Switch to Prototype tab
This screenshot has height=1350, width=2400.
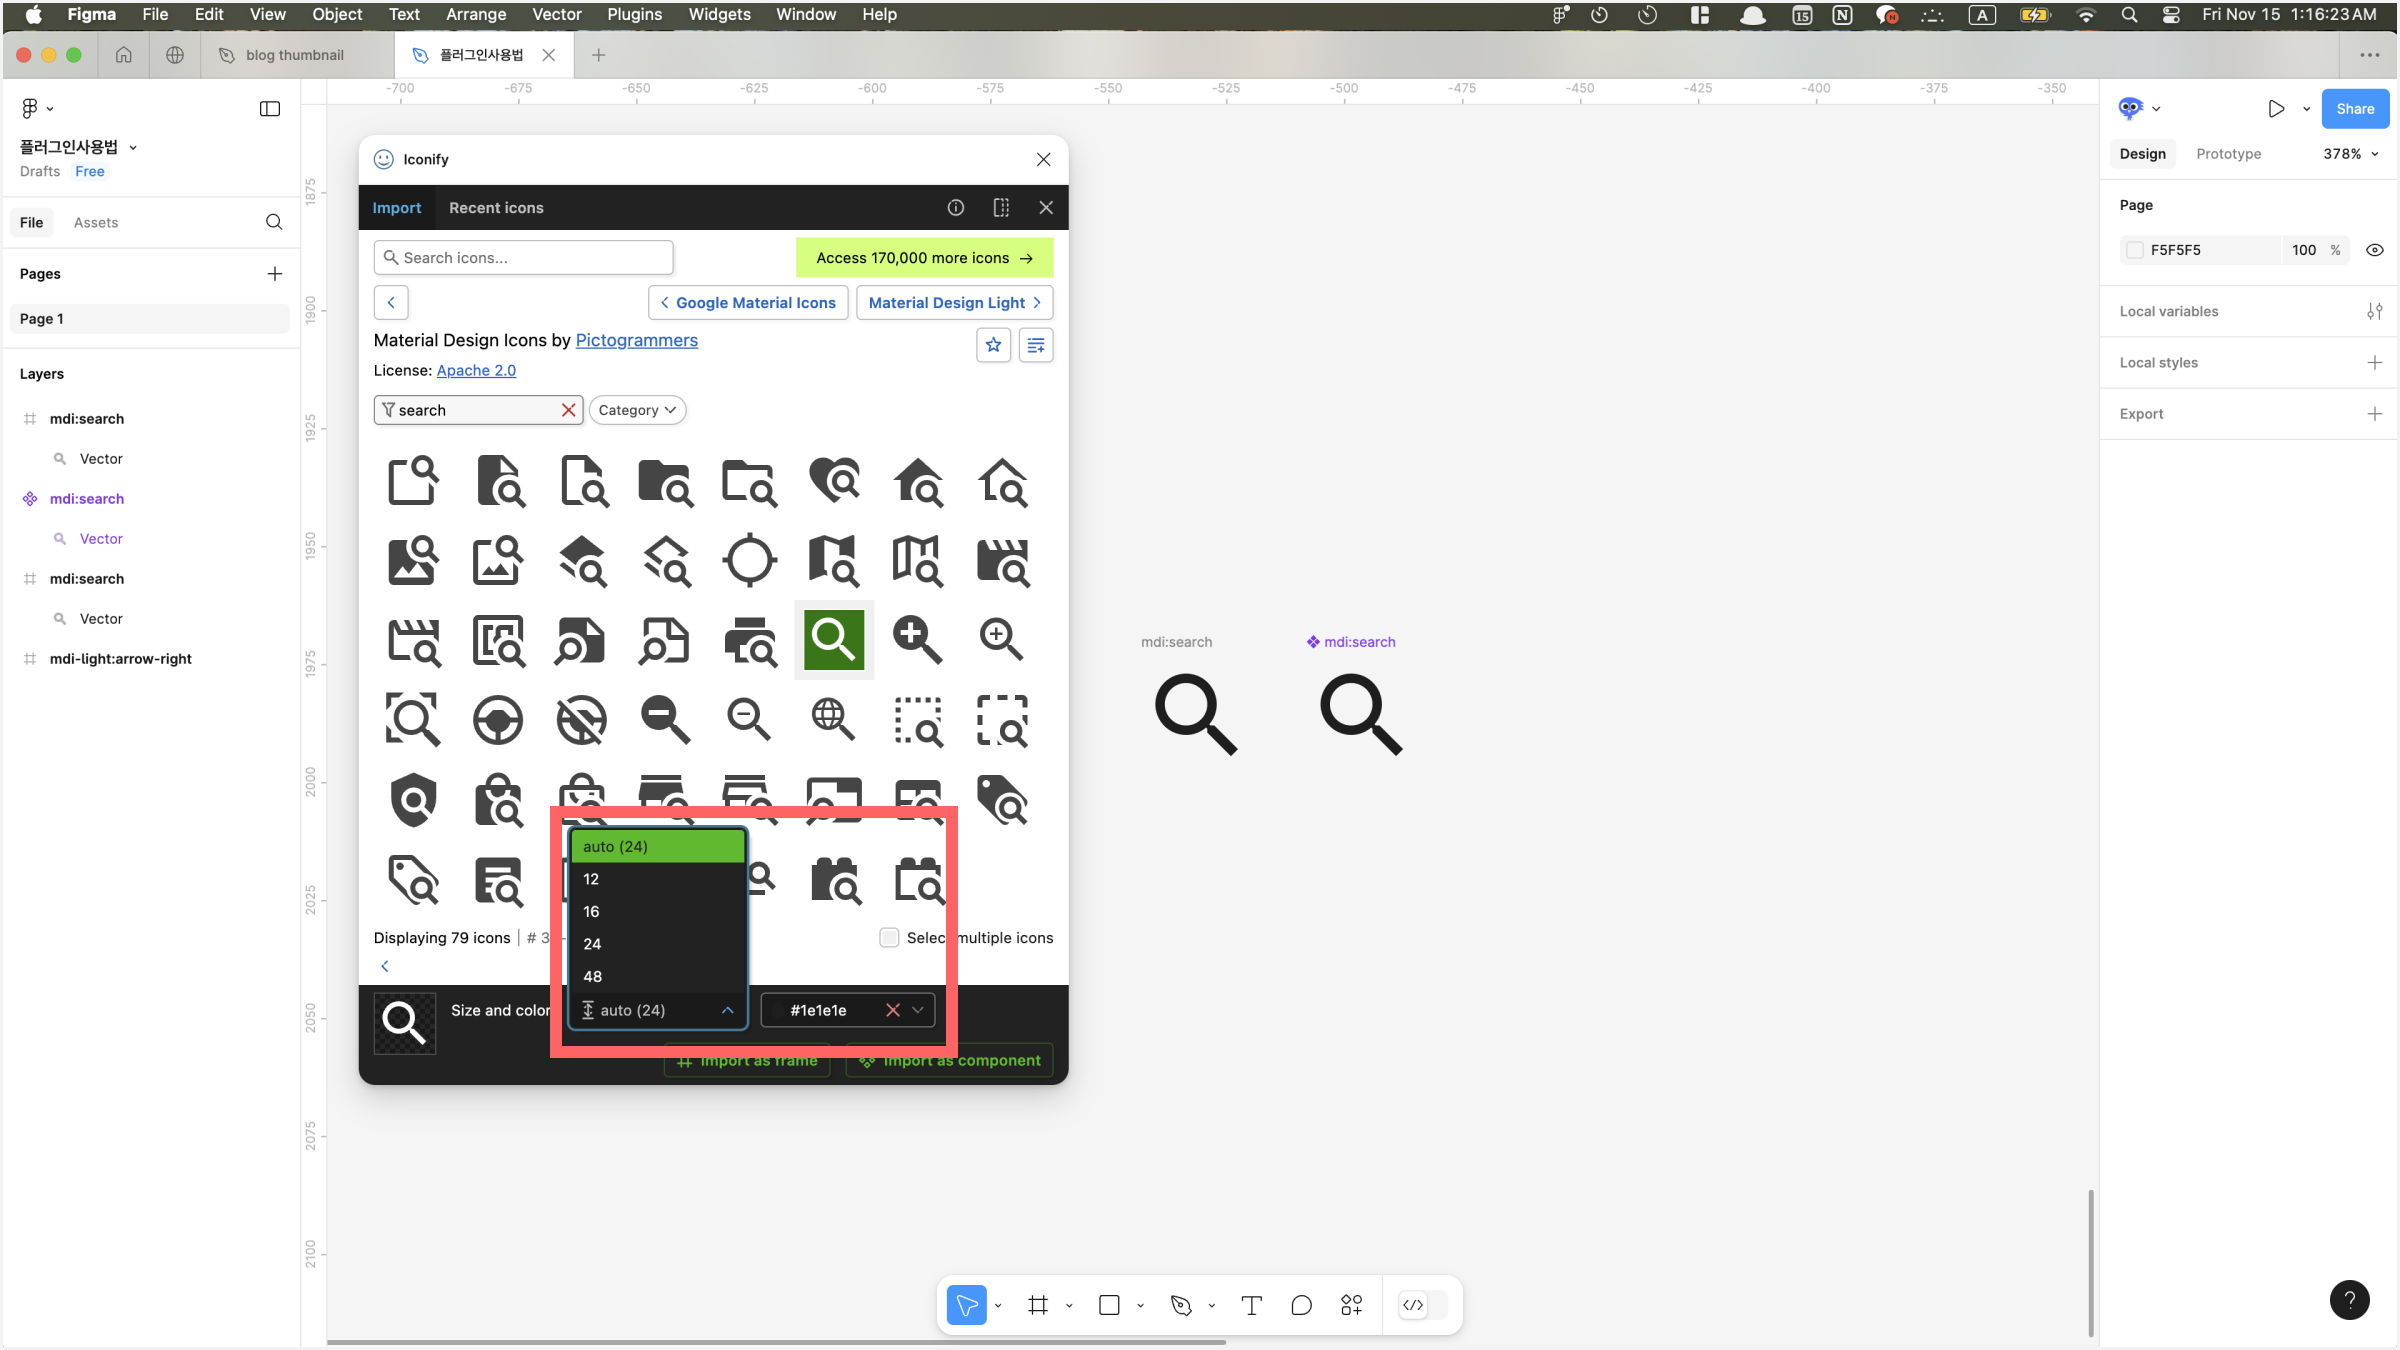coord(2228,154)
